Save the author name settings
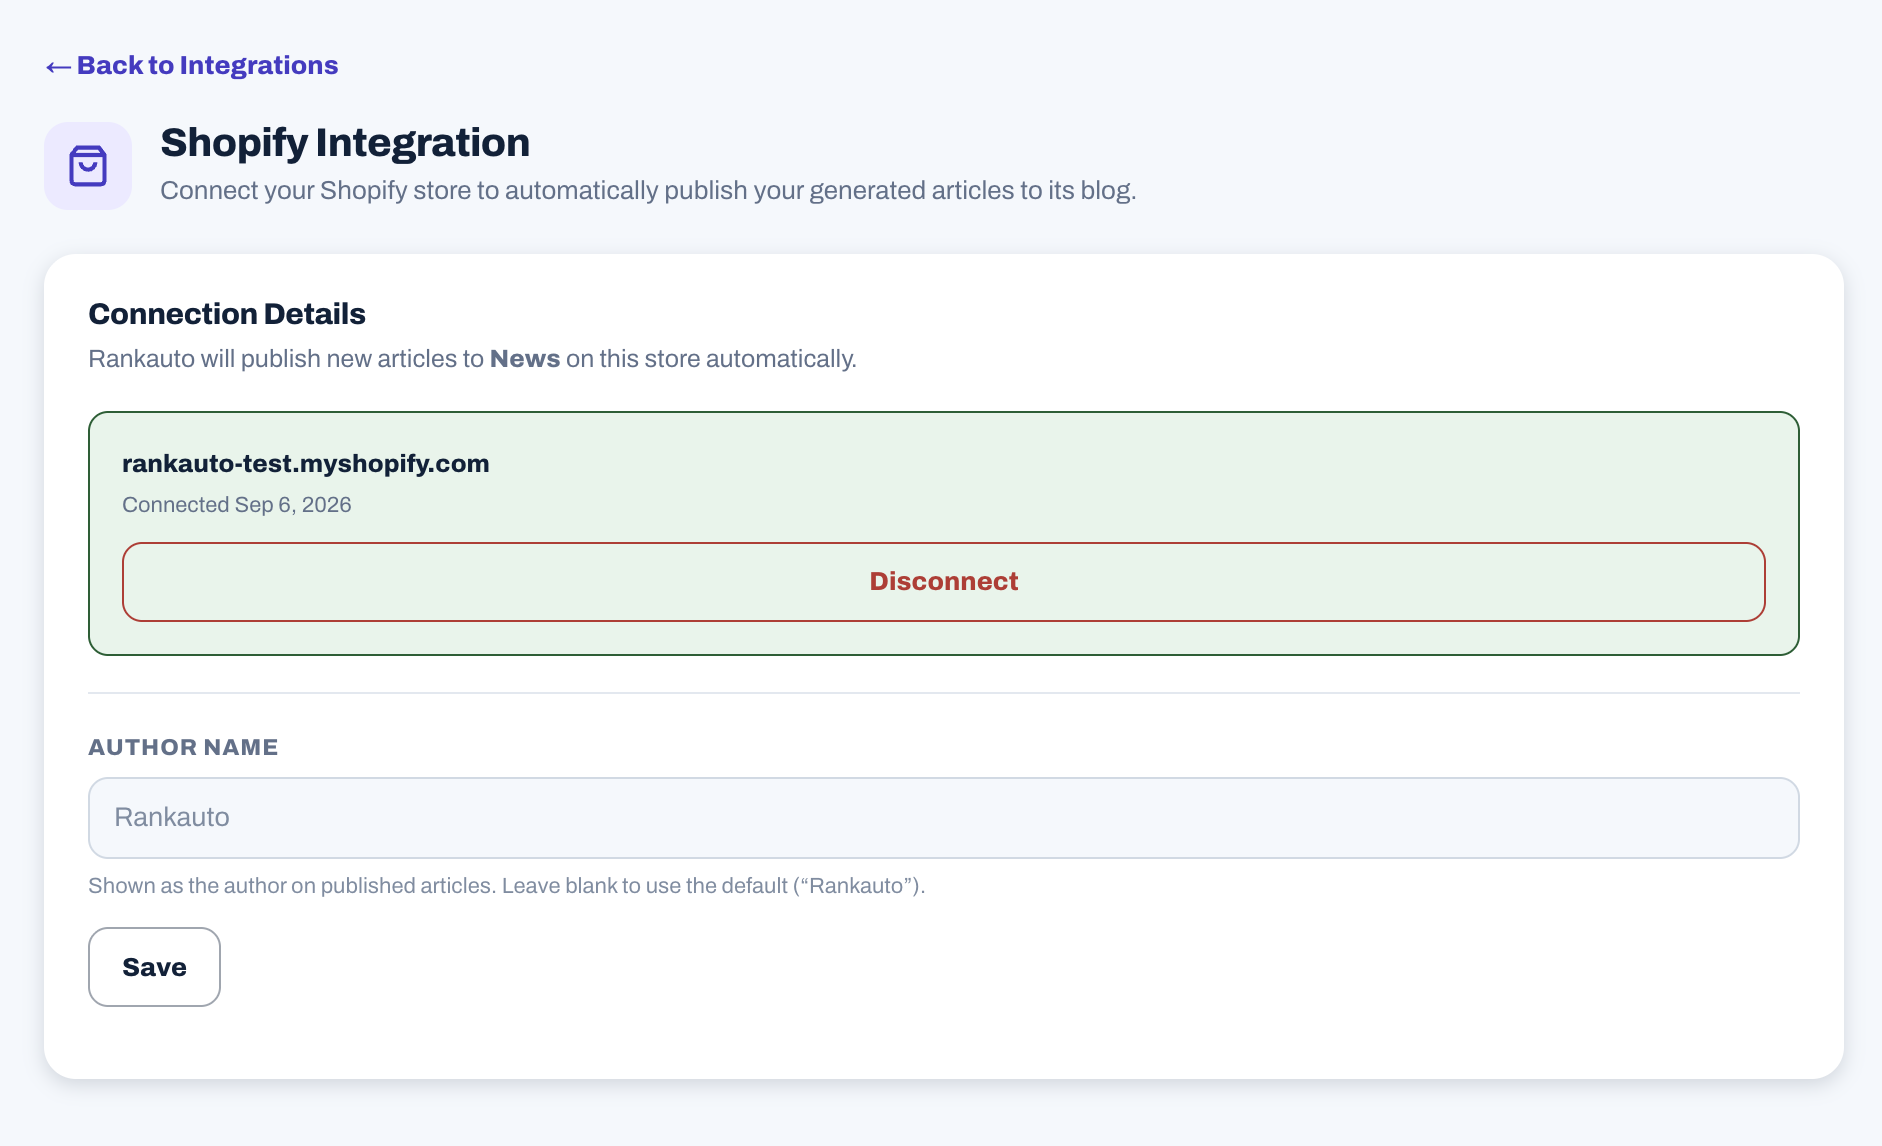This screenshot has height=1146, width=1882. click(154, 967)
